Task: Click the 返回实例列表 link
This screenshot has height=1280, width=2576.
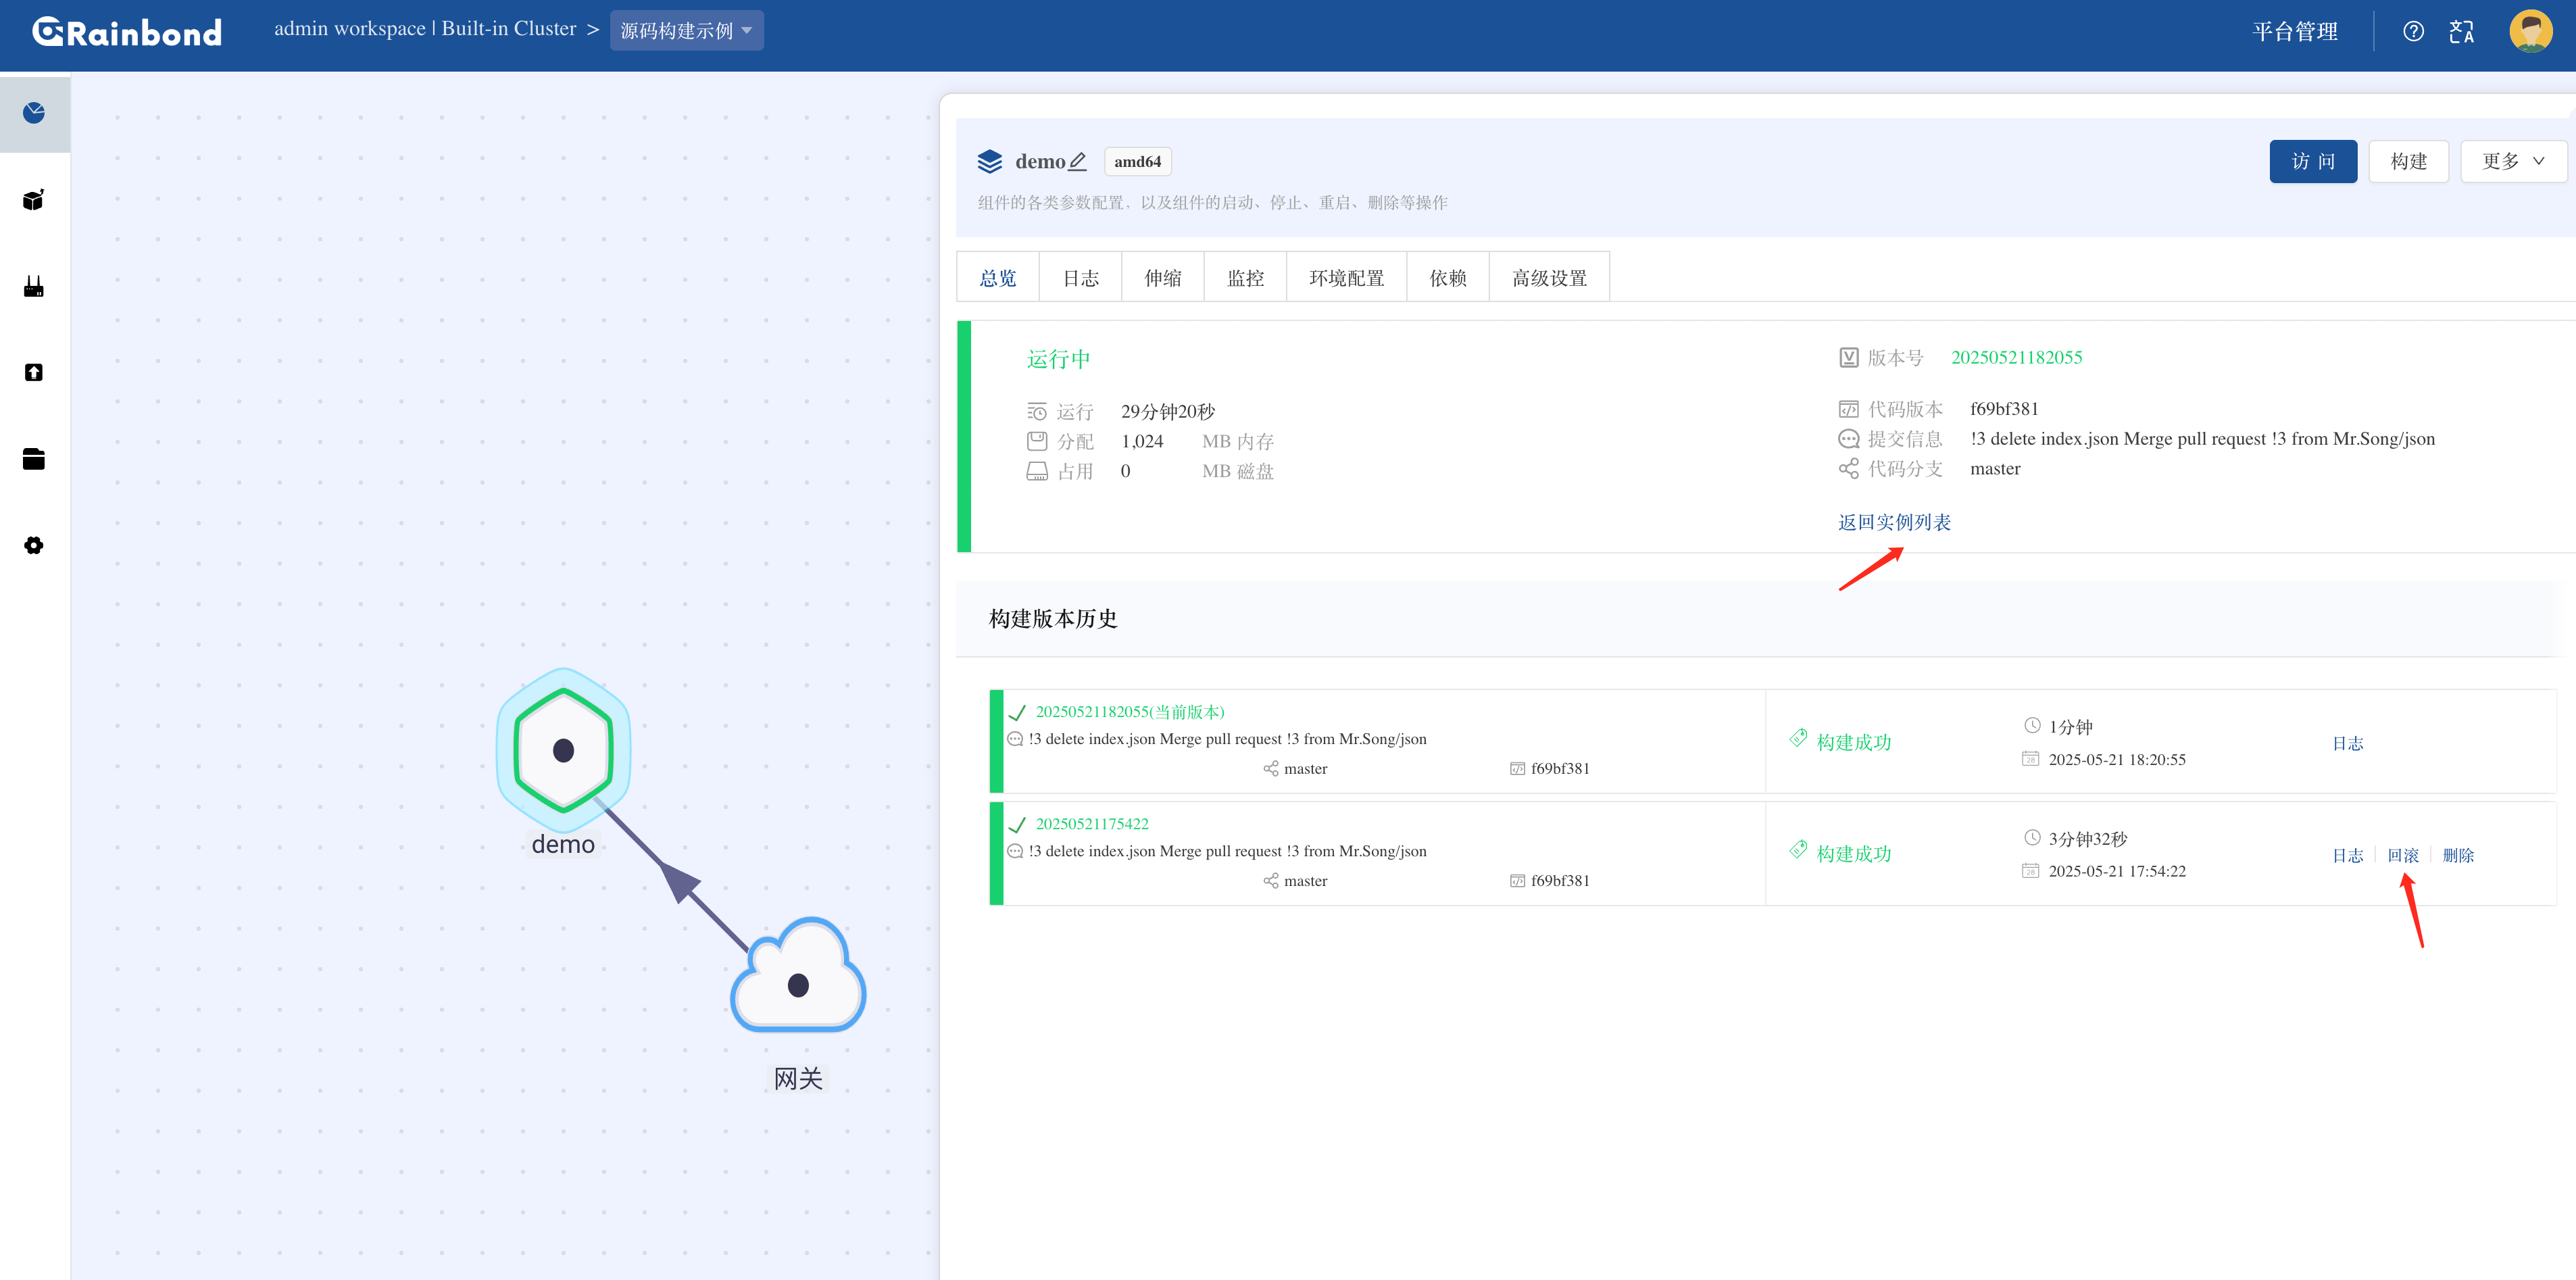Action: click(1893, 522)
